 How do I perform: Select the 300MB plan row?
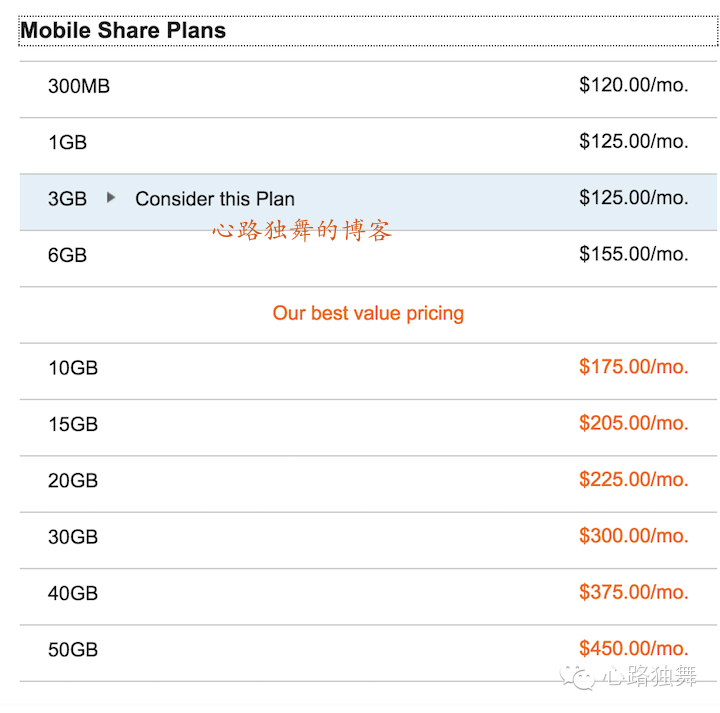(368, 90)
